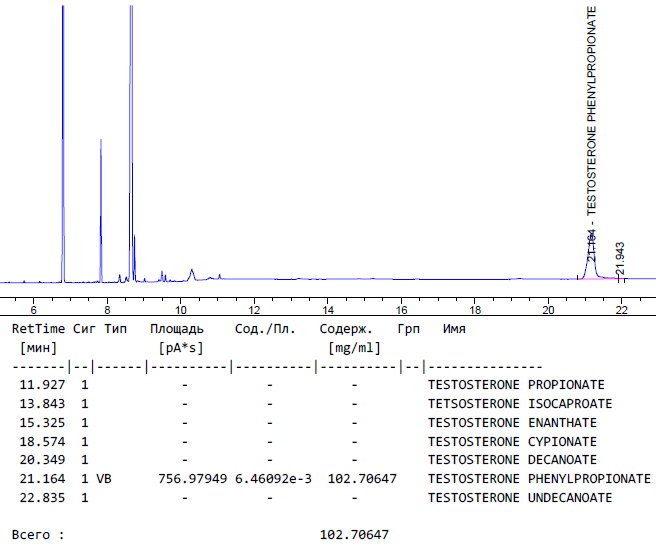Click the 6.46092e-3 ratio value
Viewport: 656px width, 547px height.
pos(273,479)
